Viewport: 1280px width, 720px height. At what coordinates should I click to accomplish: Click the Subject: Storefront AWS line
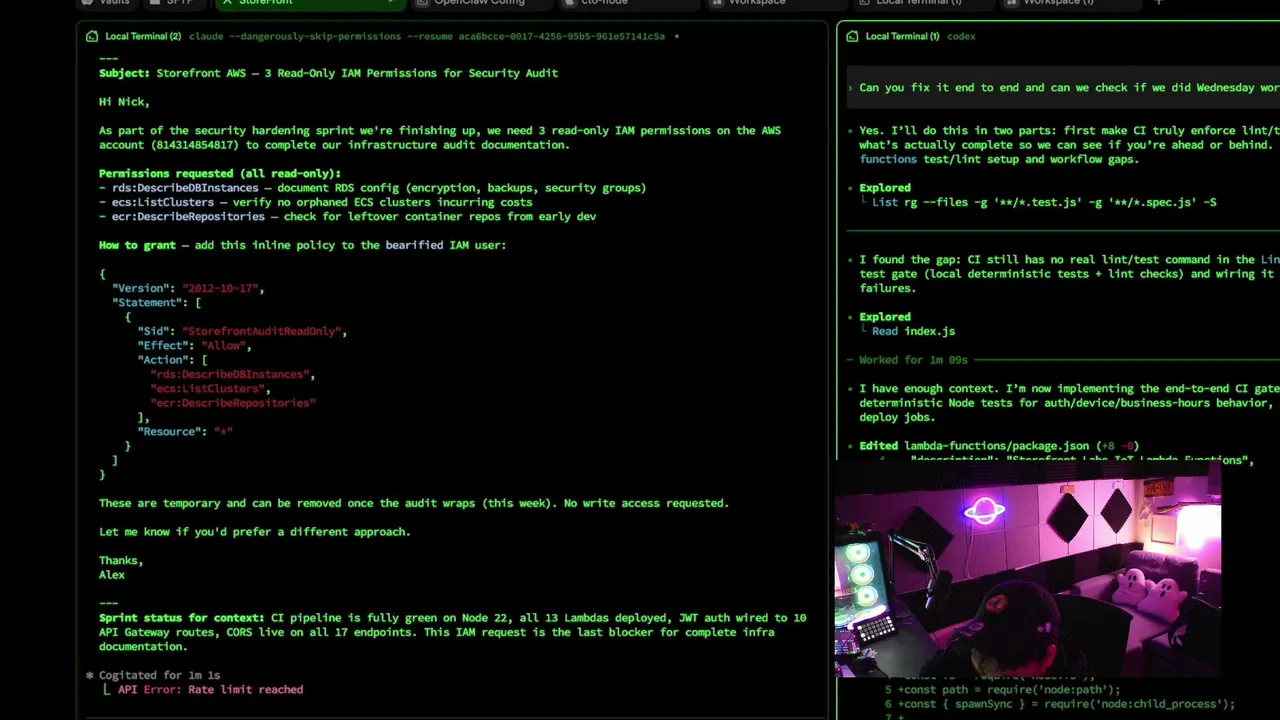[328, 73]
